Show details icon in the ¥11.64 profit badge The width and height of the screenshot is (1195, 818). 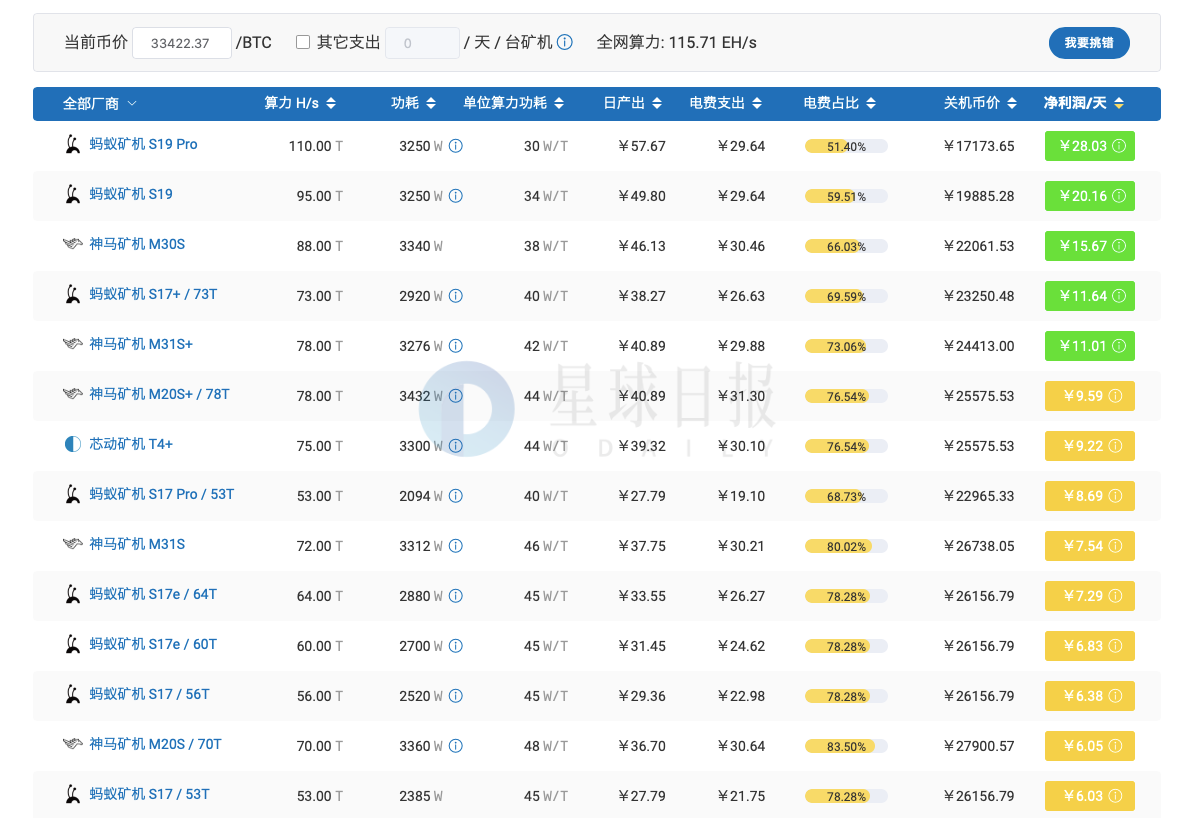click(x=1119, y=296)
